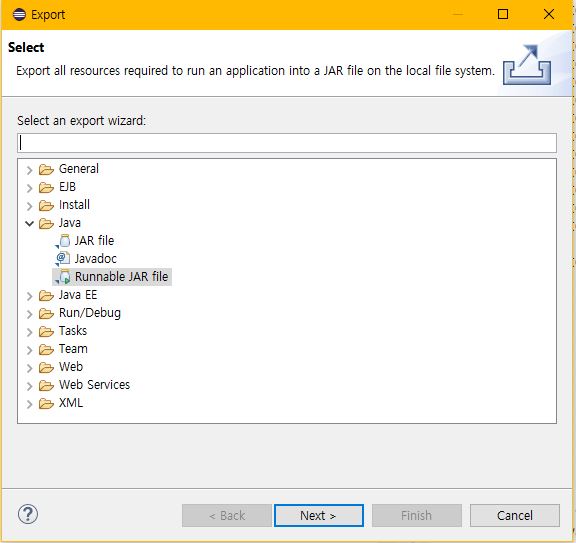This screenshot has width=576, height=543.
Task: Close the Export dialog
Action: (x=549, y=14)
